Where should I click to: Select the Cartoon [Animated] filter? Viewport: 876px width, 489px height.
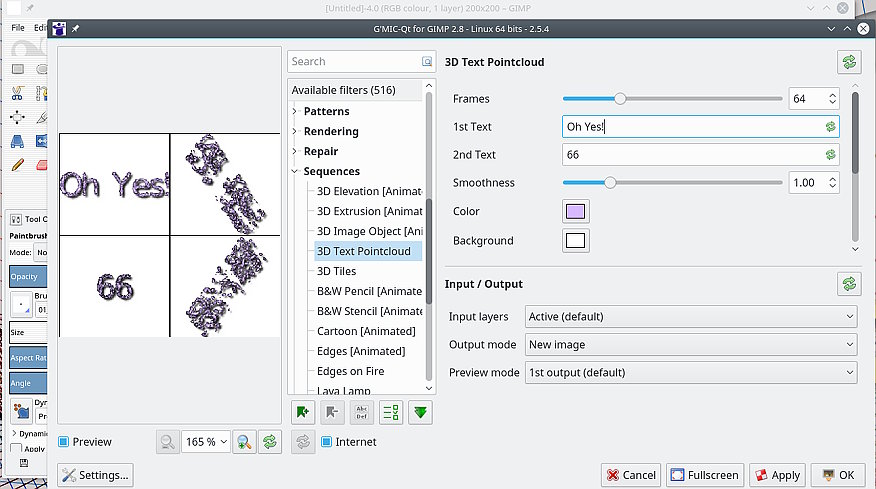(366, 331)
